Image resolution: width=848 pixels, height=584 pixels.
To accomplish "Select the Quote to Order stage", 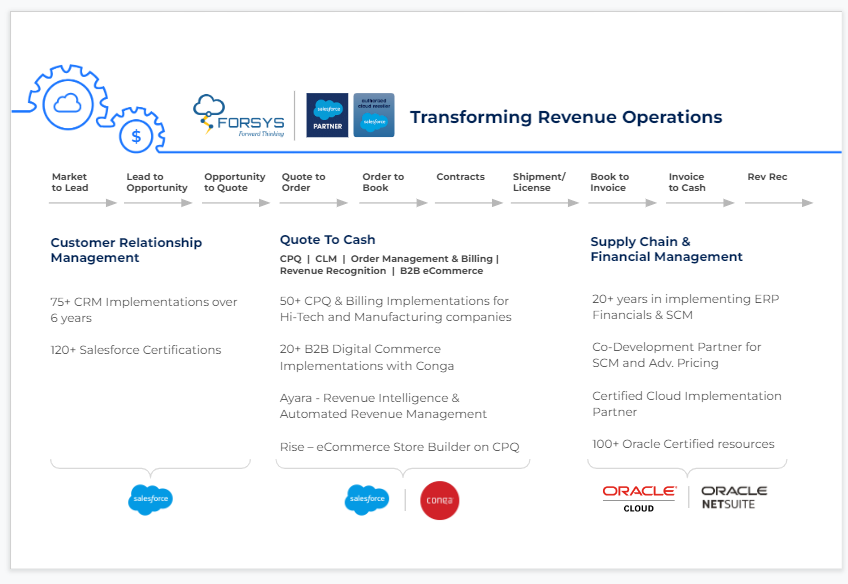I will pos(303,182).
